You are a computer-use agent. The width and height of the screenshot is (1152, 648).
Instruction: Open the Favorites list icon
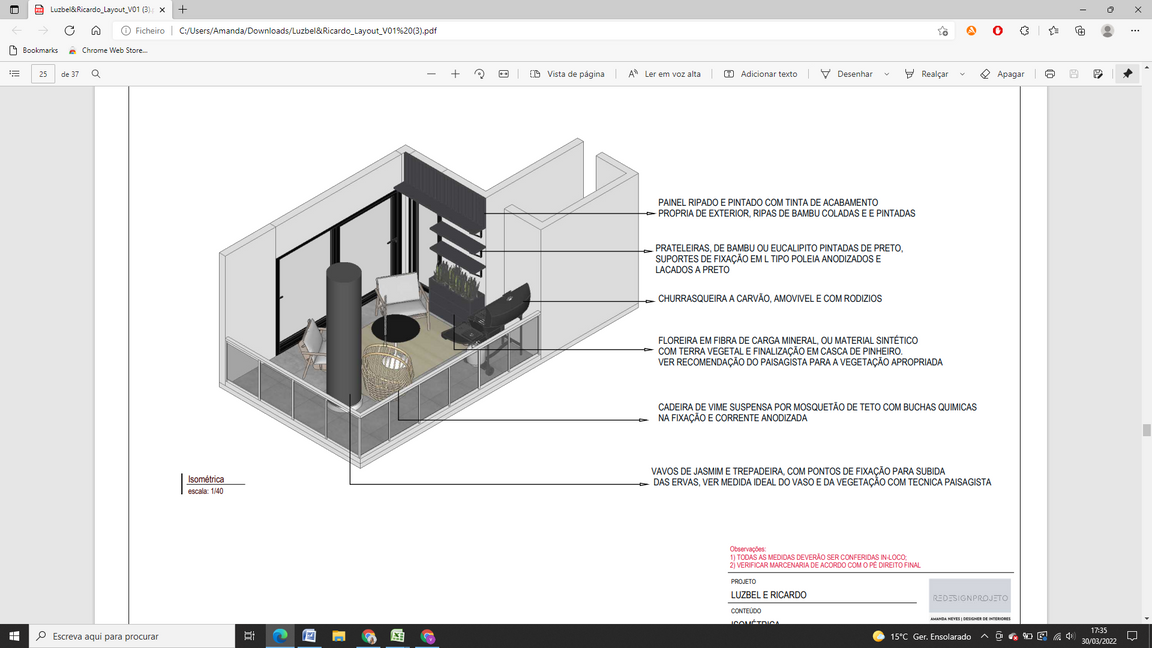[x=1054, y=31]
